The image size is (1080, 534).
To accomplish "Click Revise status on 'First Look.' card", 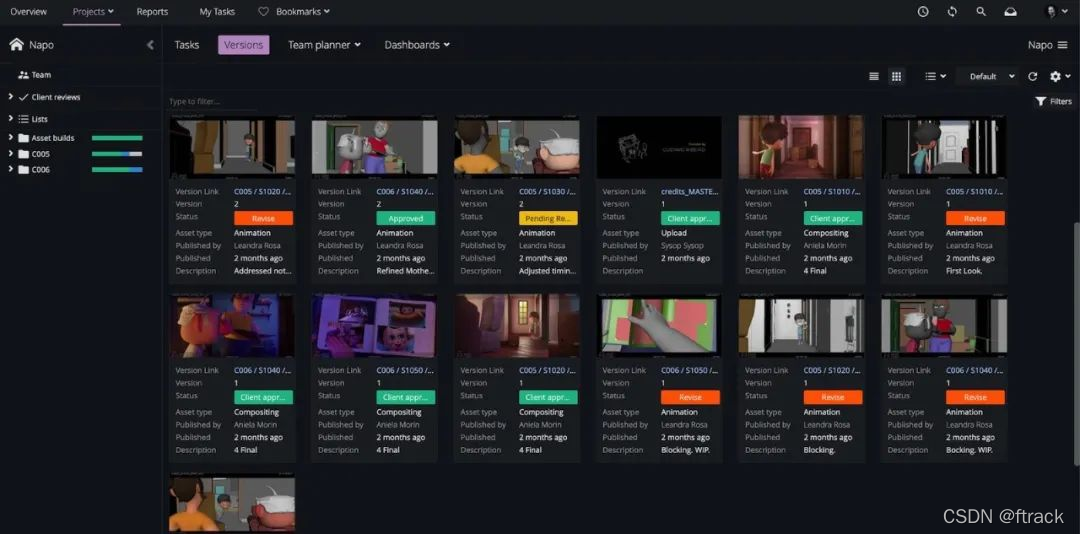I will tap(975, 218).
